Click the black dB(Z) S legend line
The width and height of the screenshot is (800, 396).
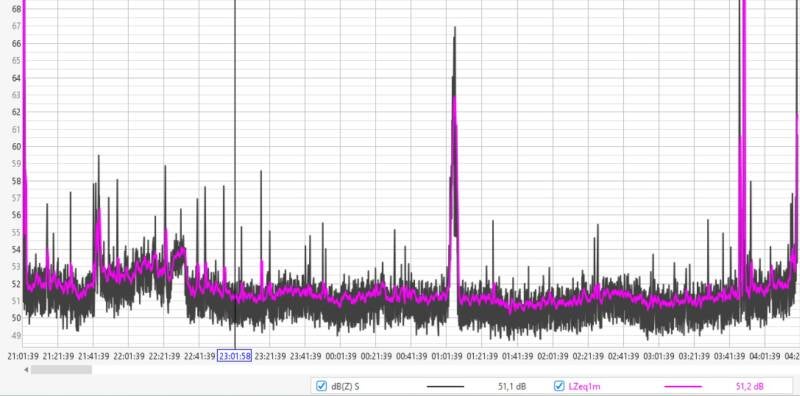445,386
